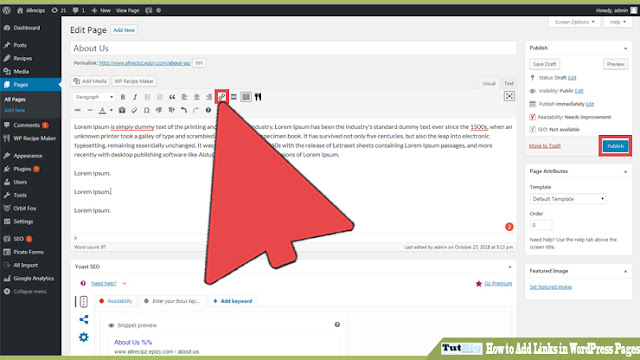Toggle the toolbar (kitchen sink) button
Image resolution: width=640 pixels, height=360 pixels.
[x=246, y=97]
